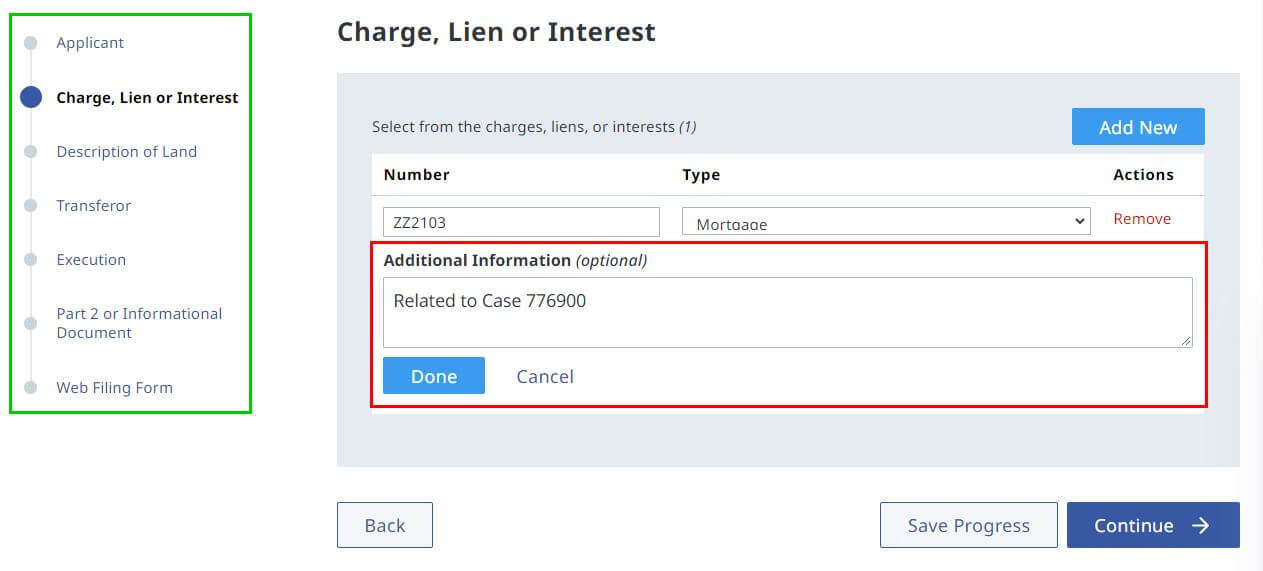Continue to the next step
This screenshot has height=571, width=1263.
coord(1153,525)
